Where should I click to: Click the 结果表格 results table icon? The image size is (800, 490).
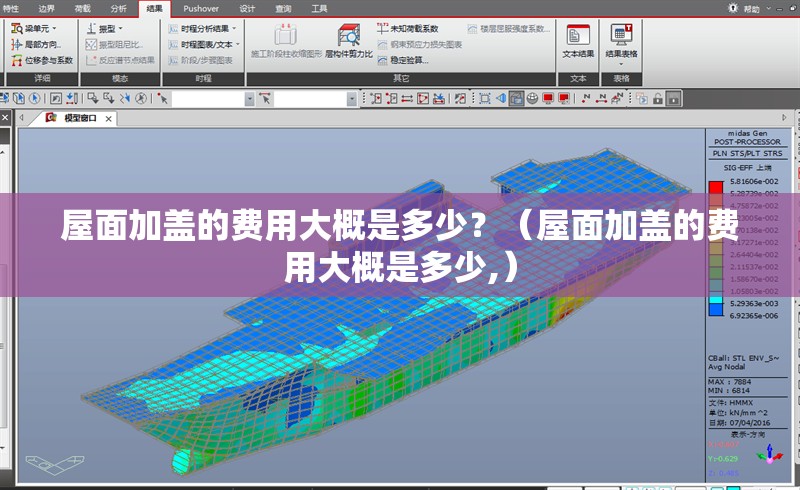coord(621,35)
